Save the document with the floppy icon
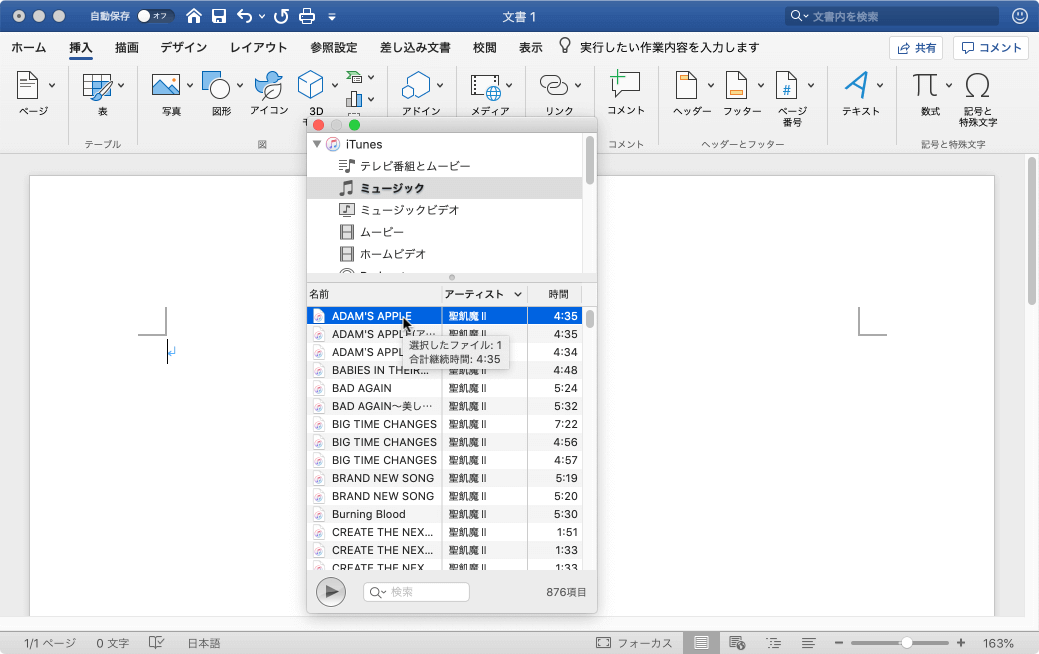The height and width of the screenshot is (654, 1039). click(219, 16)
